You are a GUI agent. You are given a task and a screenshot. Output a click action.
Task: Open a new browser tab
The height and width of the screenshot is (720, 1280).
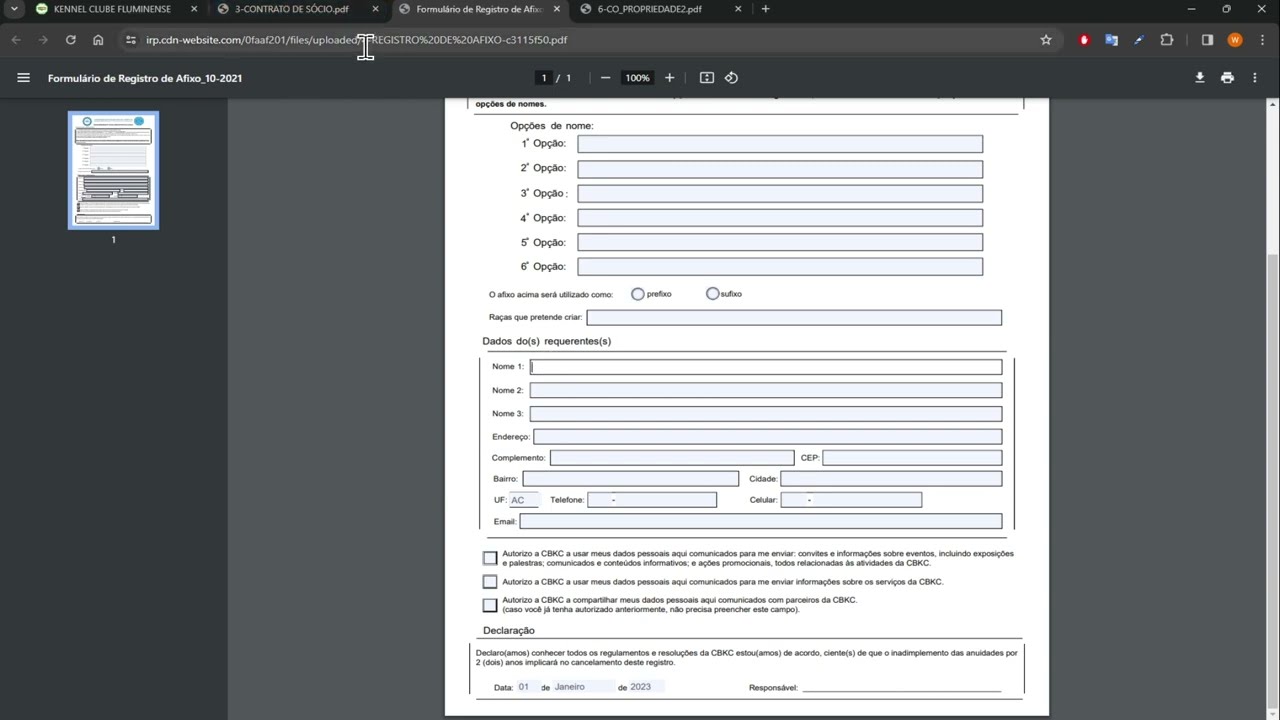point(765,9)
